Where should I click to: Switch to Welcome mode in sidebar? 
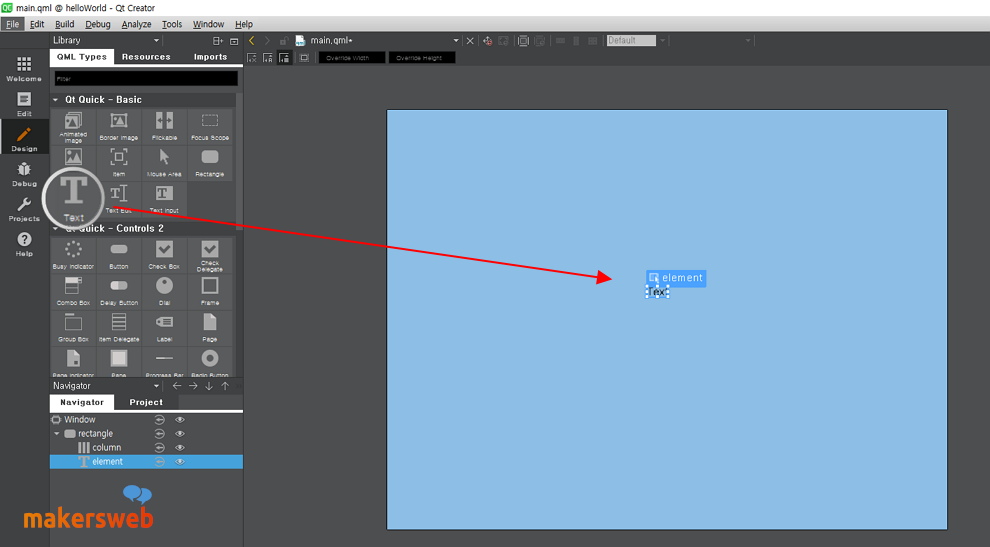[x=24, y=68]
